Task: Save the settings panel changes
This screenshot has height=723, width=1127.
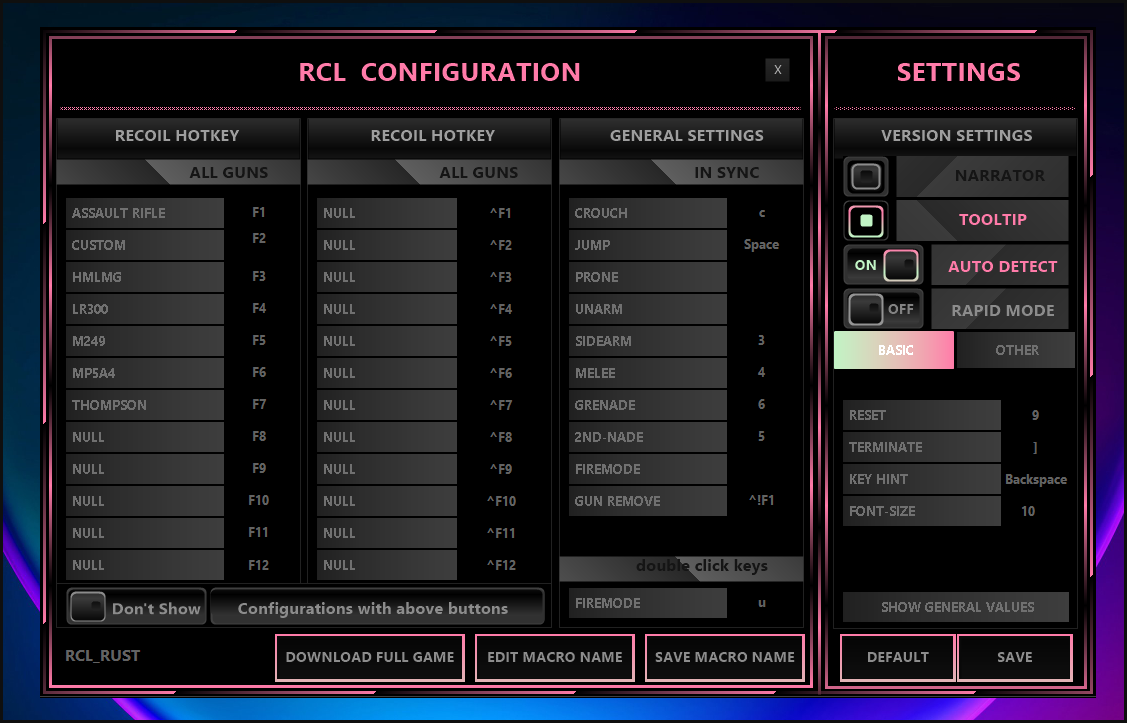Action: (x=1014, y=657)
